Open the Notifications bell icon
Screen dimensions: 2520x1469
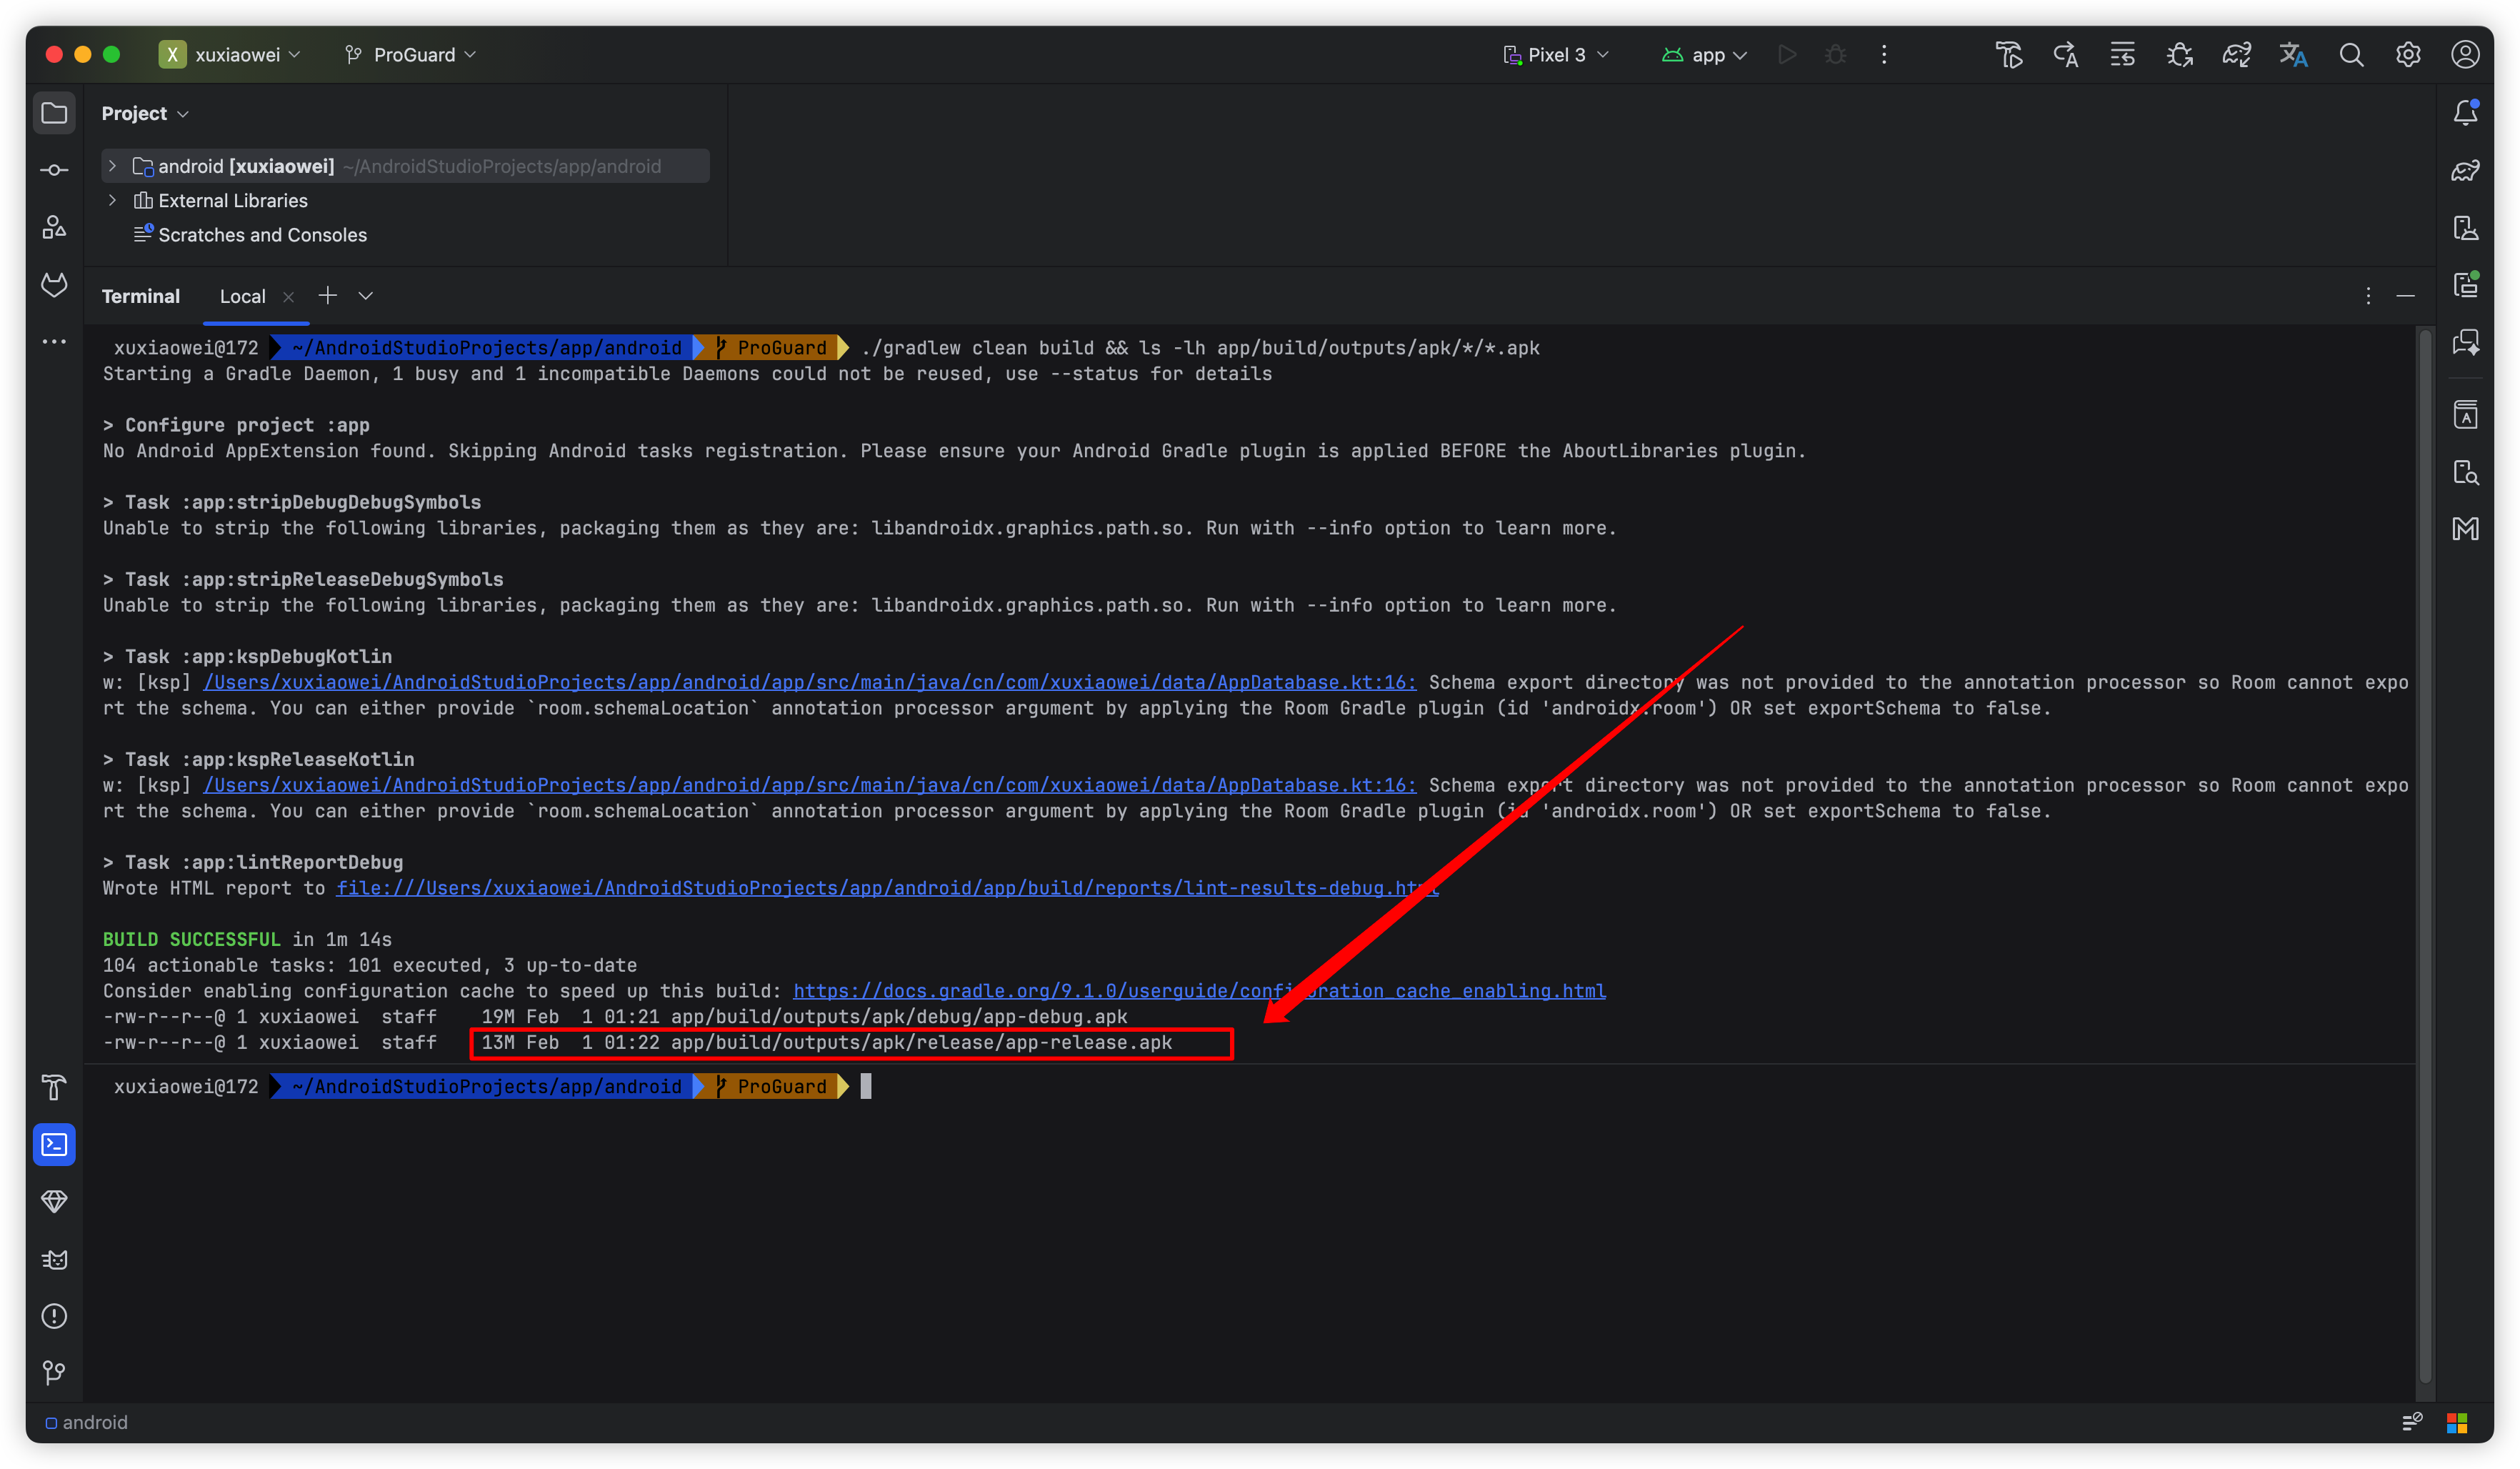click(x=2465, y=113)
